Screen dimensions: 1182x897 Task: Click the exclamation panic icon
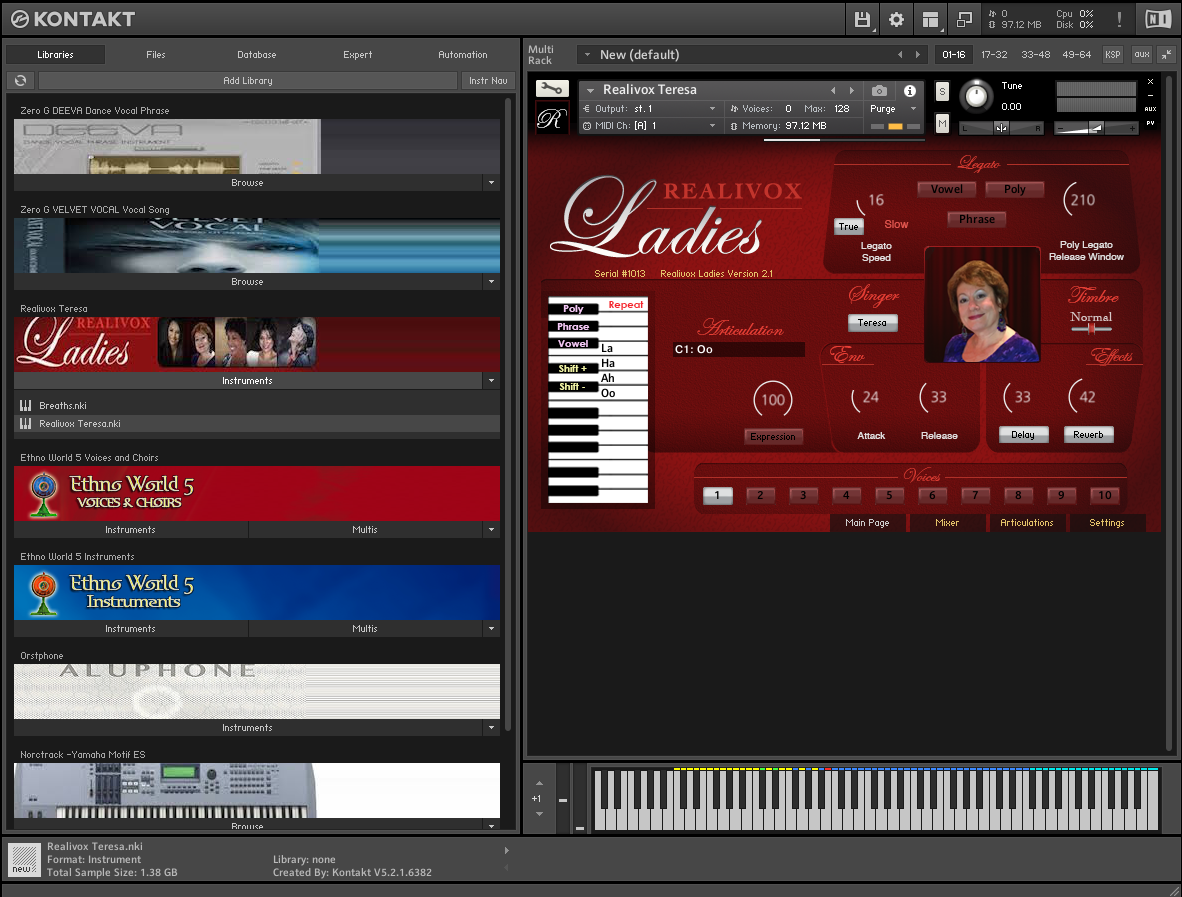tap(1119, 20)
